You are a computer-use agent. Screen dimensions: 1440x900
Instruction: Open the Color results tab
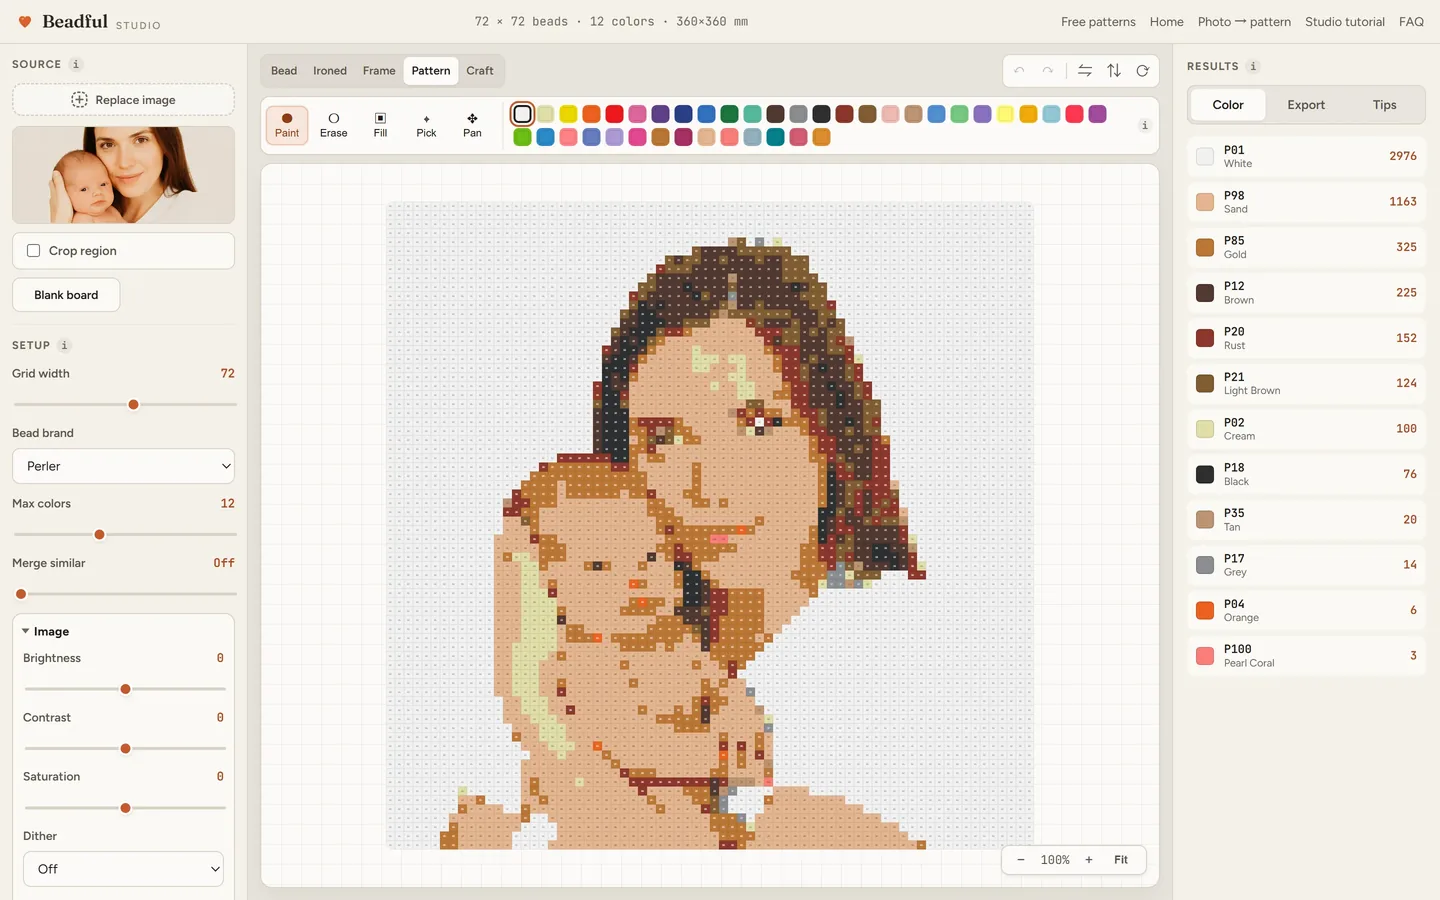(1228, 105)
